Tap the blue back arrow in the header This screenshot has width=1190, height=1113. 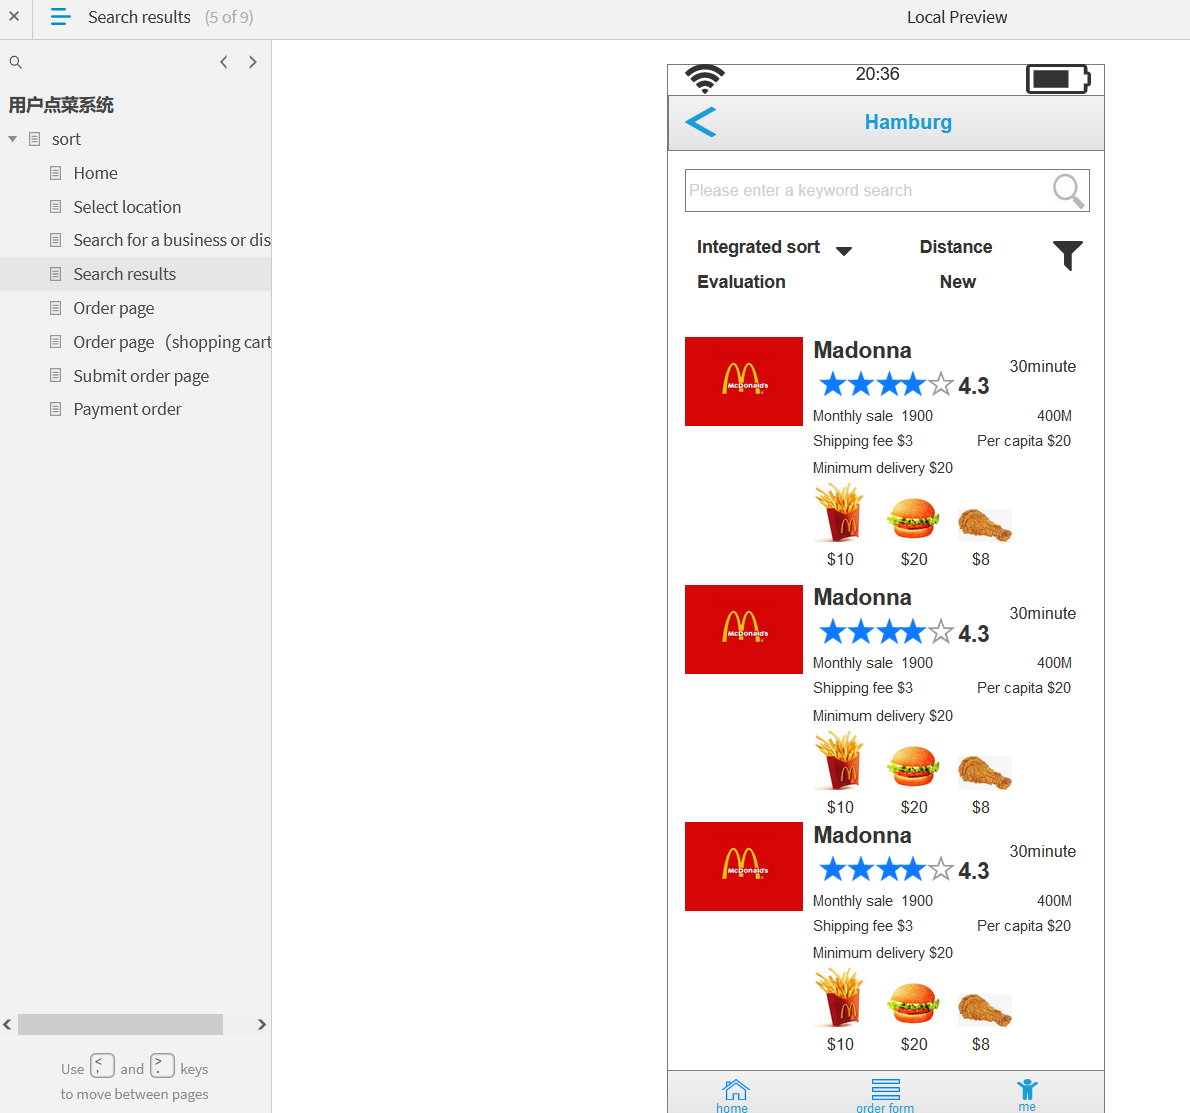pos(700,122)
